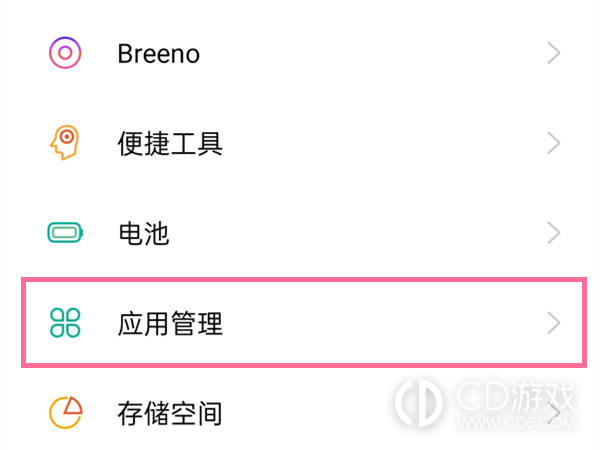
Task: Open the 便捷工具 menu item
Action: coord(170,143)
